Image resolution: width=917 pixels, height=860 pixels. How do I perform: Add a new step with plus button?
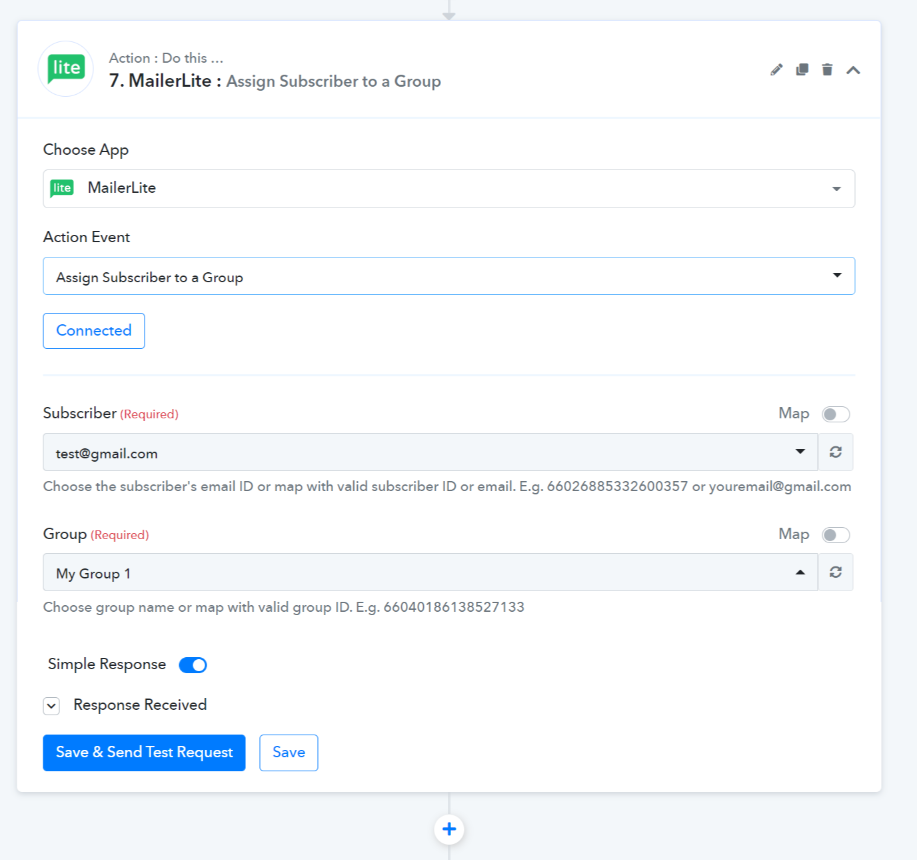pyautogui.click(x=449, y=829)
